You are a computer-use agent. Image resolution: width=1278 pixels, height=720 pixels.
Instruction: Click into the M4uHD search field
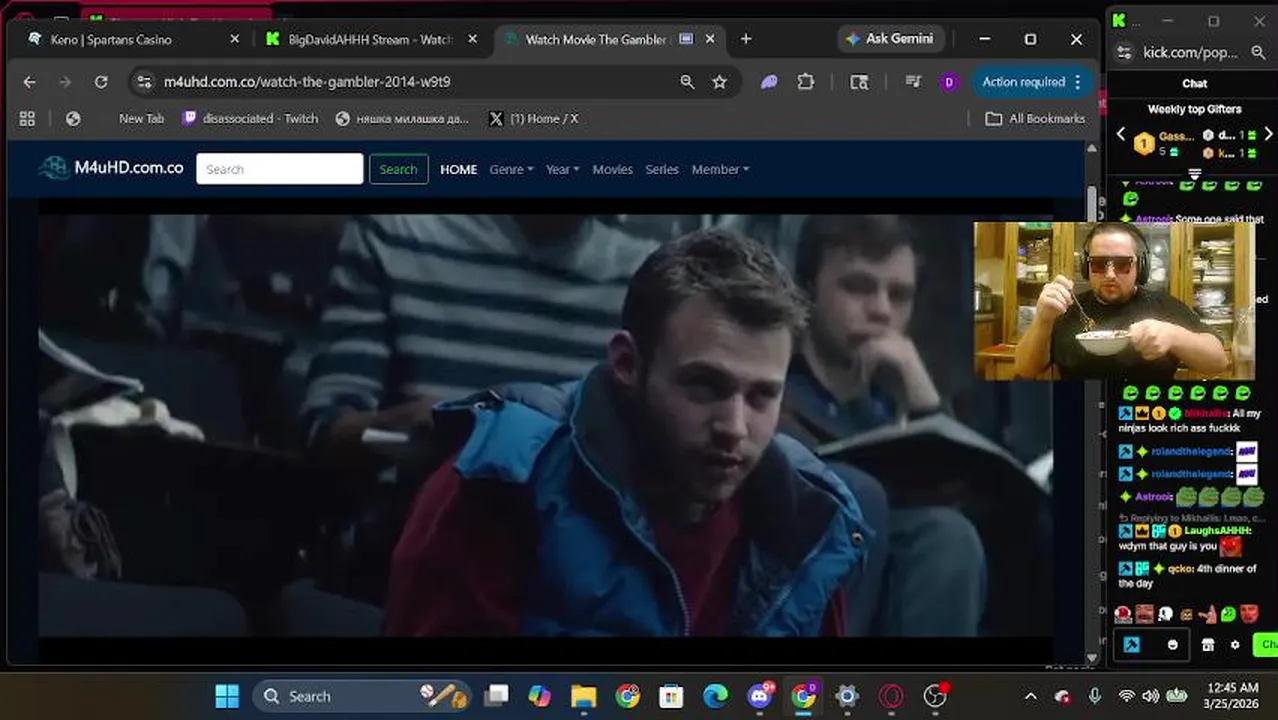[280, 169]
